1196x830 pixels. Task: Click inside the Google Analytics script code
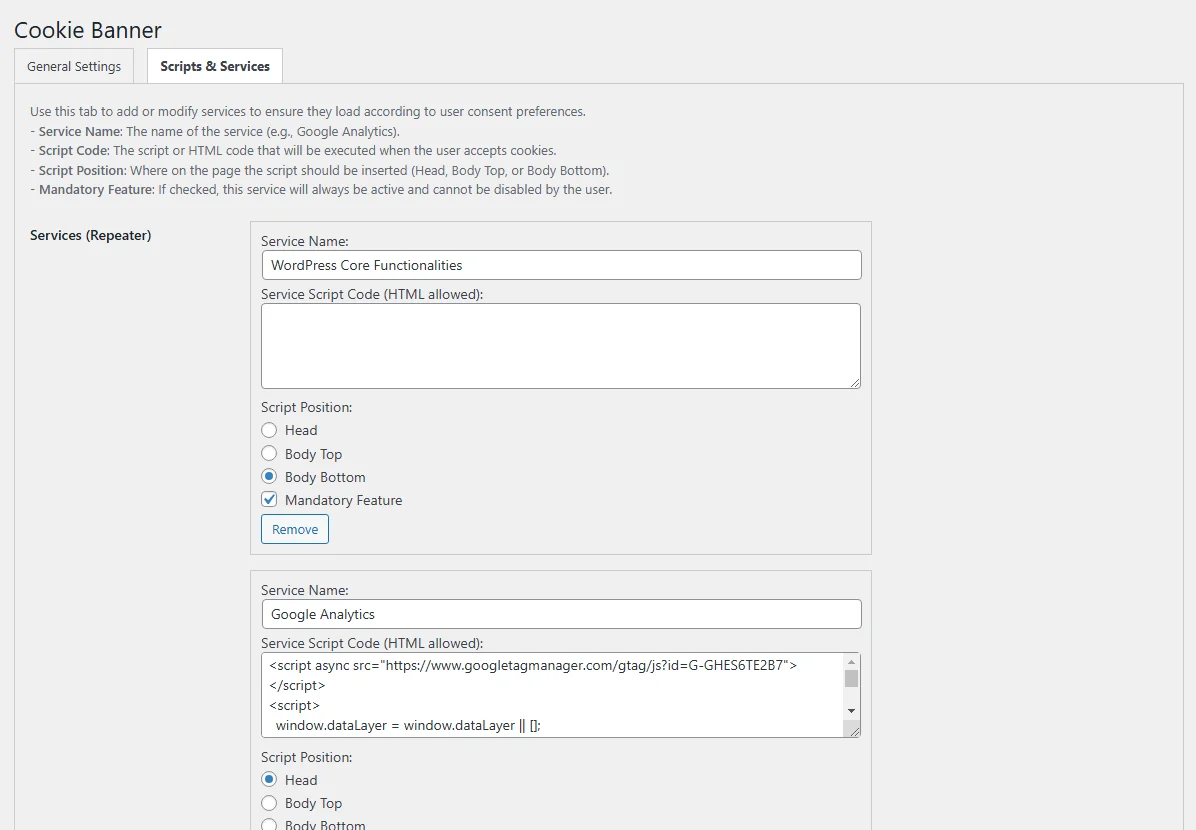click(x=550, y=695)
